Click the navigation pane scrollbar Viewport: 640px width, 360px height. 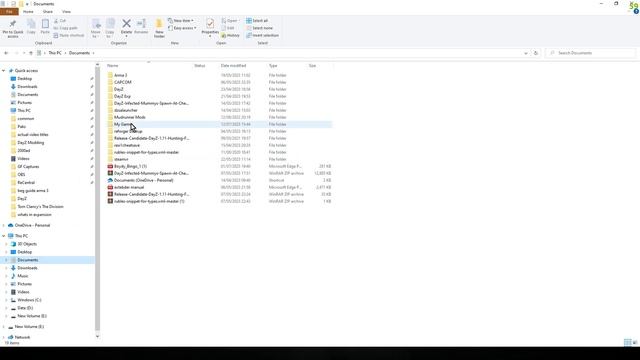click(97, 199)
